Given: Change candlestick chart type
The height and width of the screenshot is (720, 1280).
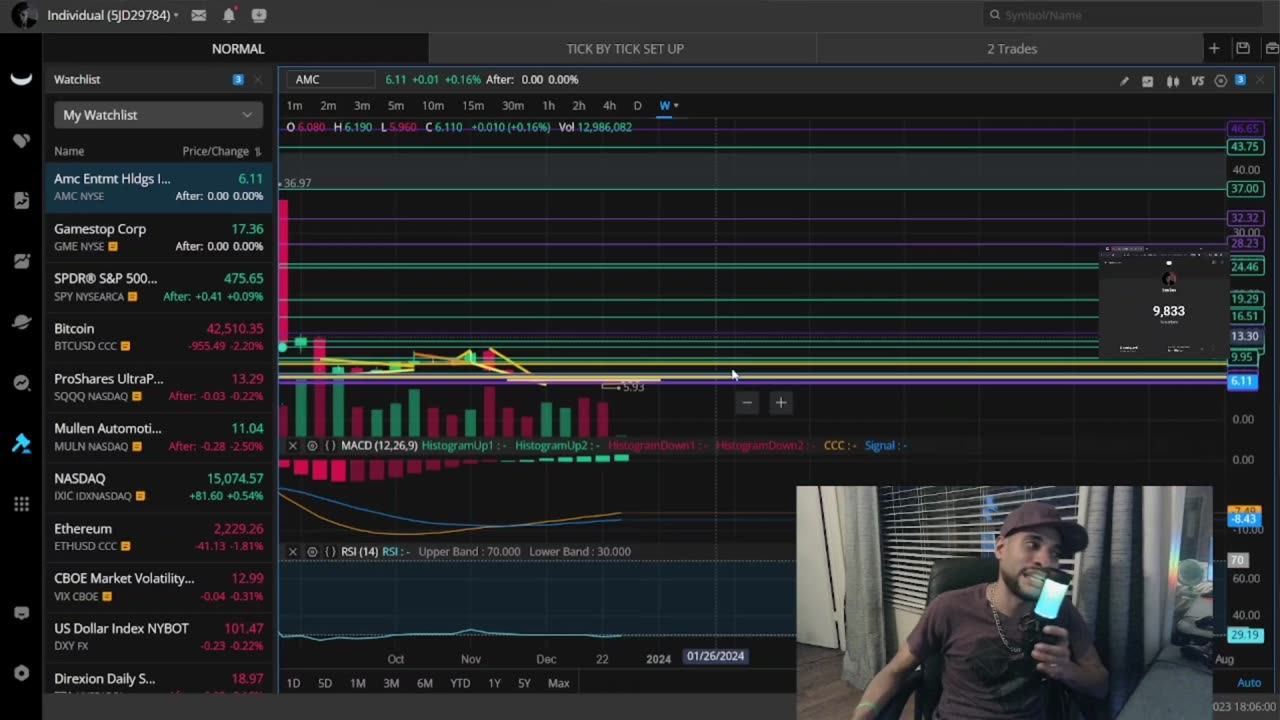Looking at the screenshot, I should [1173, 81].
